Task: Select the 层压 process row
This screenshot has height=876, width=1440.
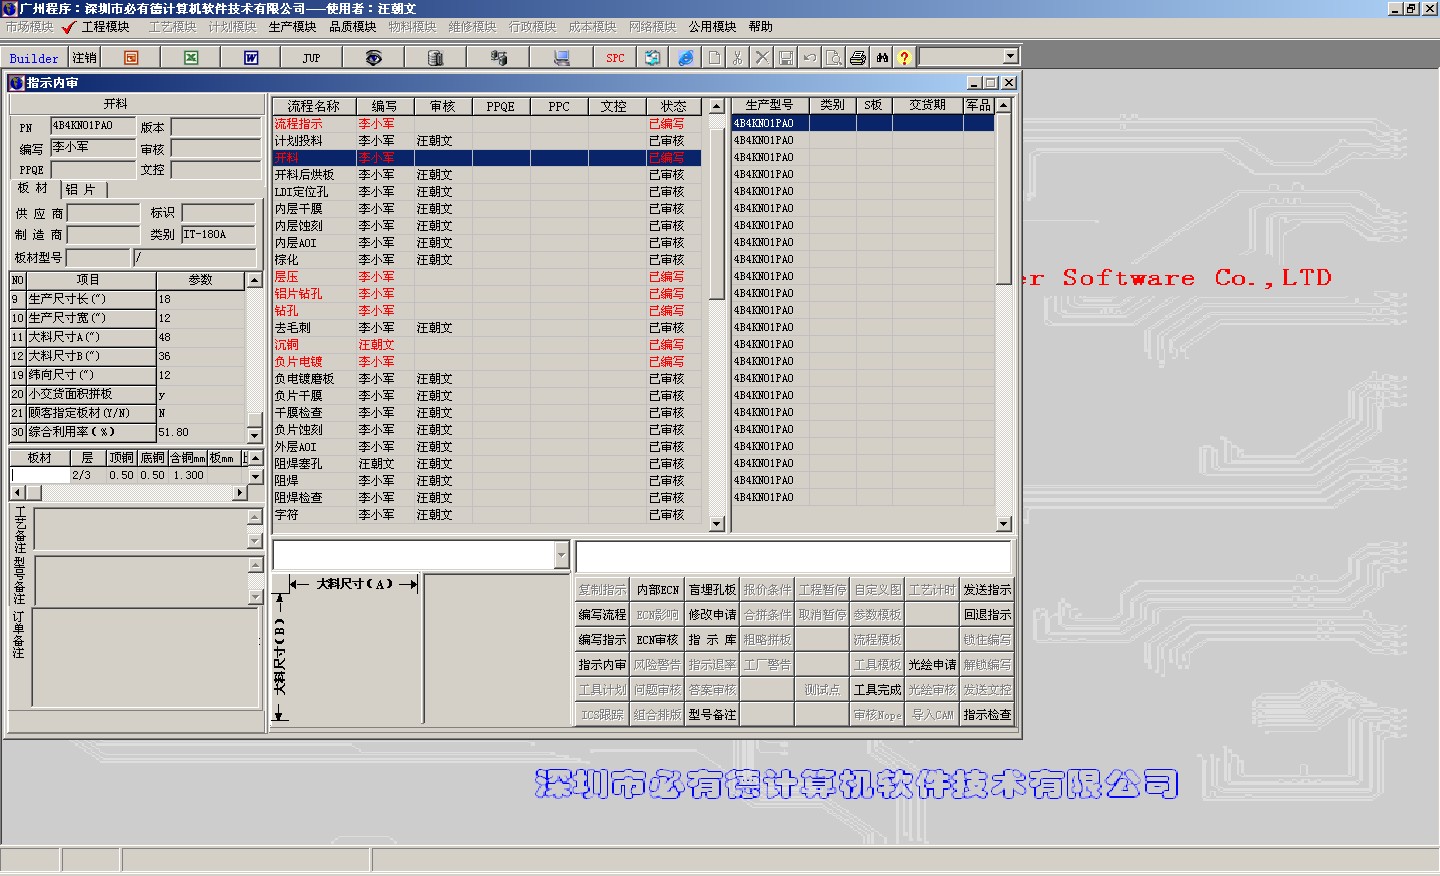Action: pyautogui.click(x=487, y=277)
